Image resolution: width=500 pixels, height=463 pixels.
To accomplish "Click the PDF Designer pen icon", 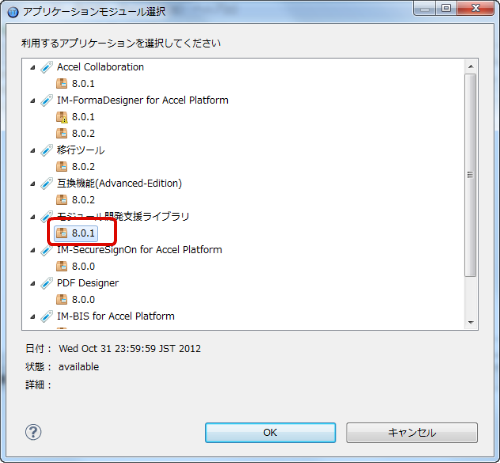I will (46, 283).
